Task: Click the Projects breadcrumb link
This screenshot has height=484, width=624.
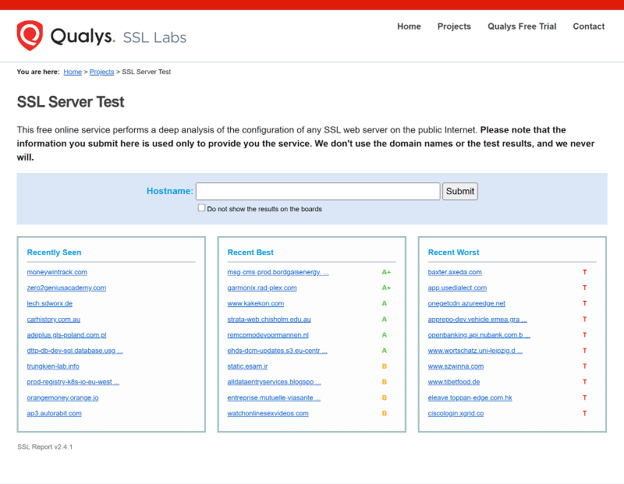Action: (101, 72)
